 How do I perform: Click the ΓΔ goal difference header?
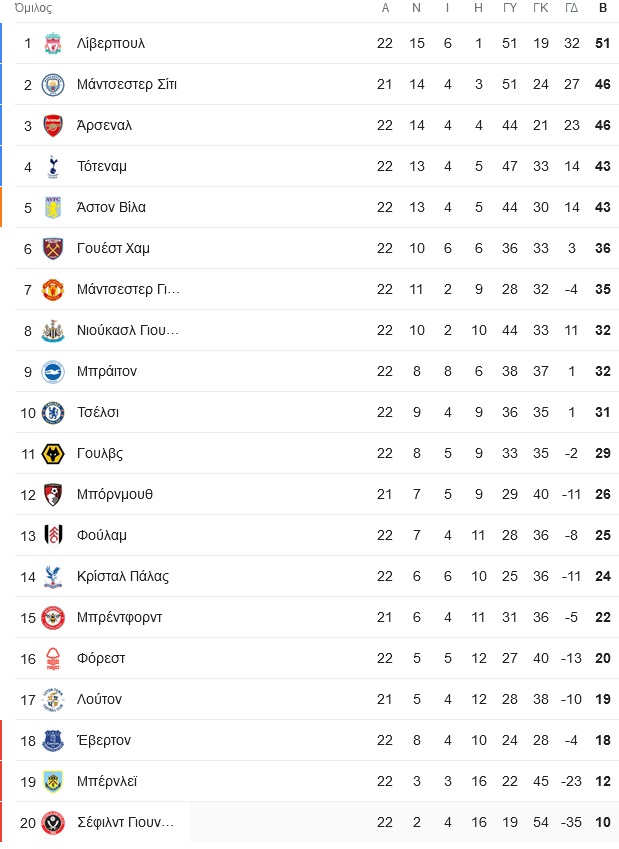click(x=572, y=8)
